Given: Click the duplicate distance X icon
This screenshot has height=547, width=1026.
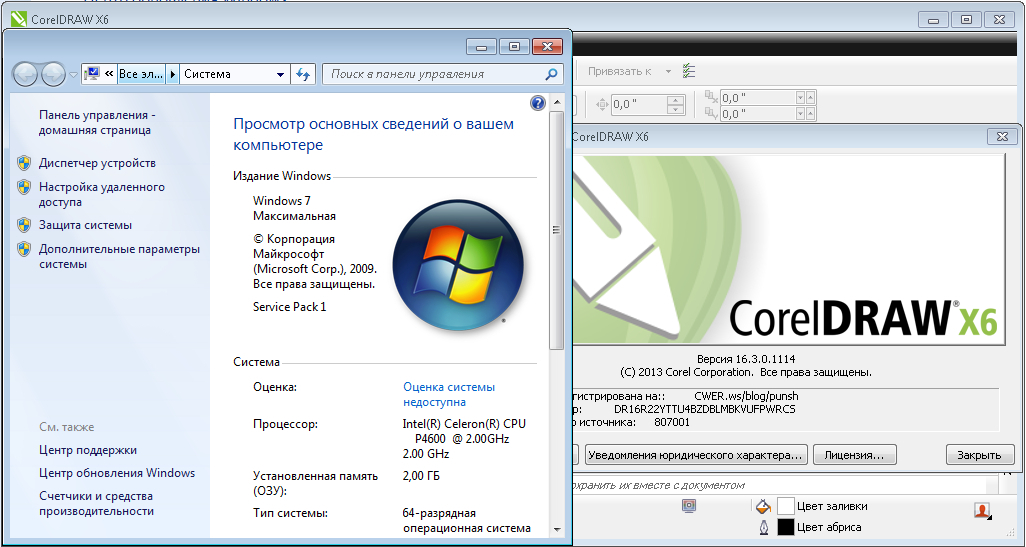Looking at the screenshot, I should tap(711, 97).
